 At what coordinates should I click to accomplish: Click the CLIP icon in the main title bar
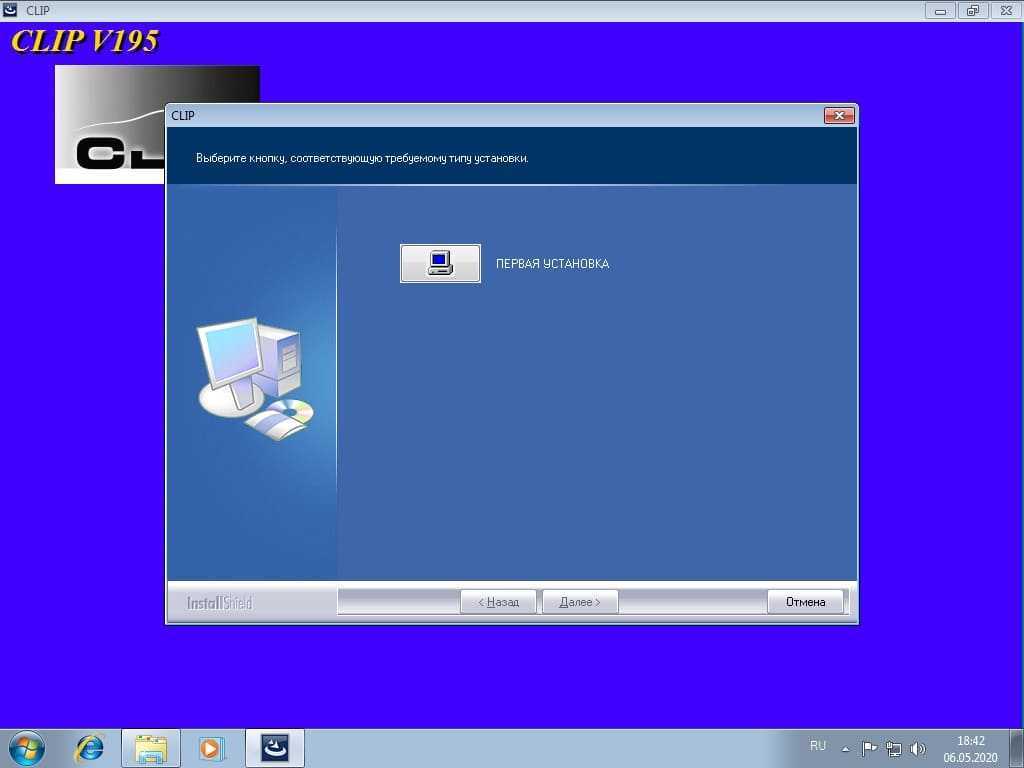click(x=11, y=11)
